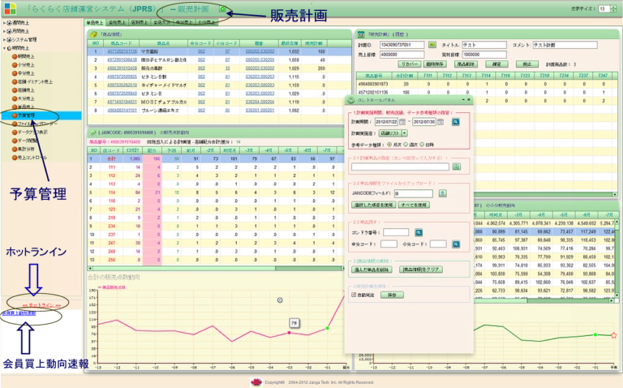This screenshot has height=388, width=623.
Task: Expand the システム管理 tree node
Action: click(5, 40)
